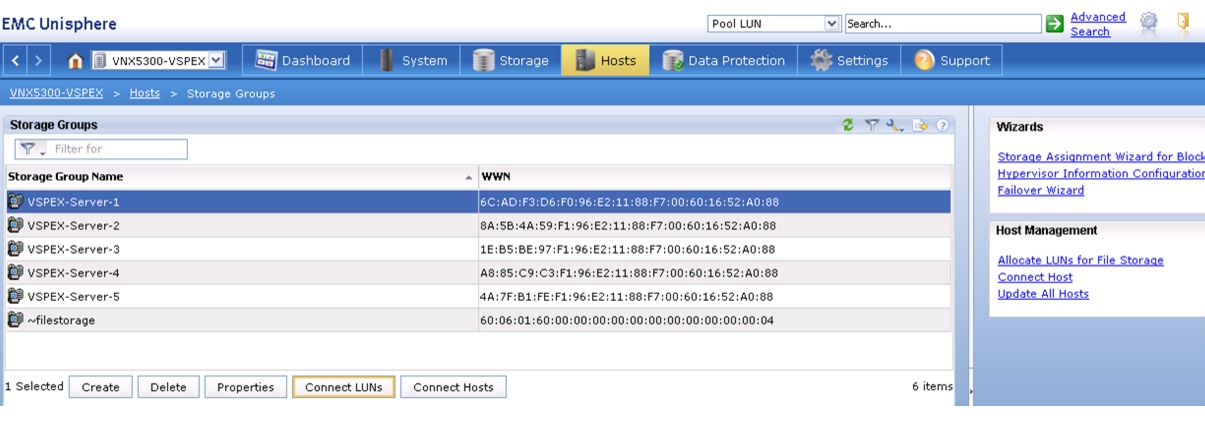The height and width of the screenshot is (440, 1205).
Task: Click the ~filestorage group icon
Action: (x=16, y=320)
